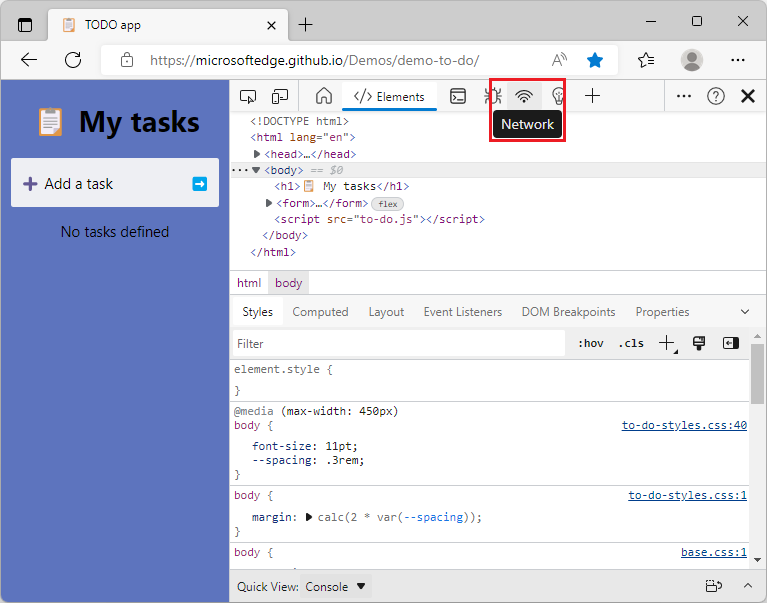
Task: Open the Favorites list icon
Action: [x=646, y=60]
